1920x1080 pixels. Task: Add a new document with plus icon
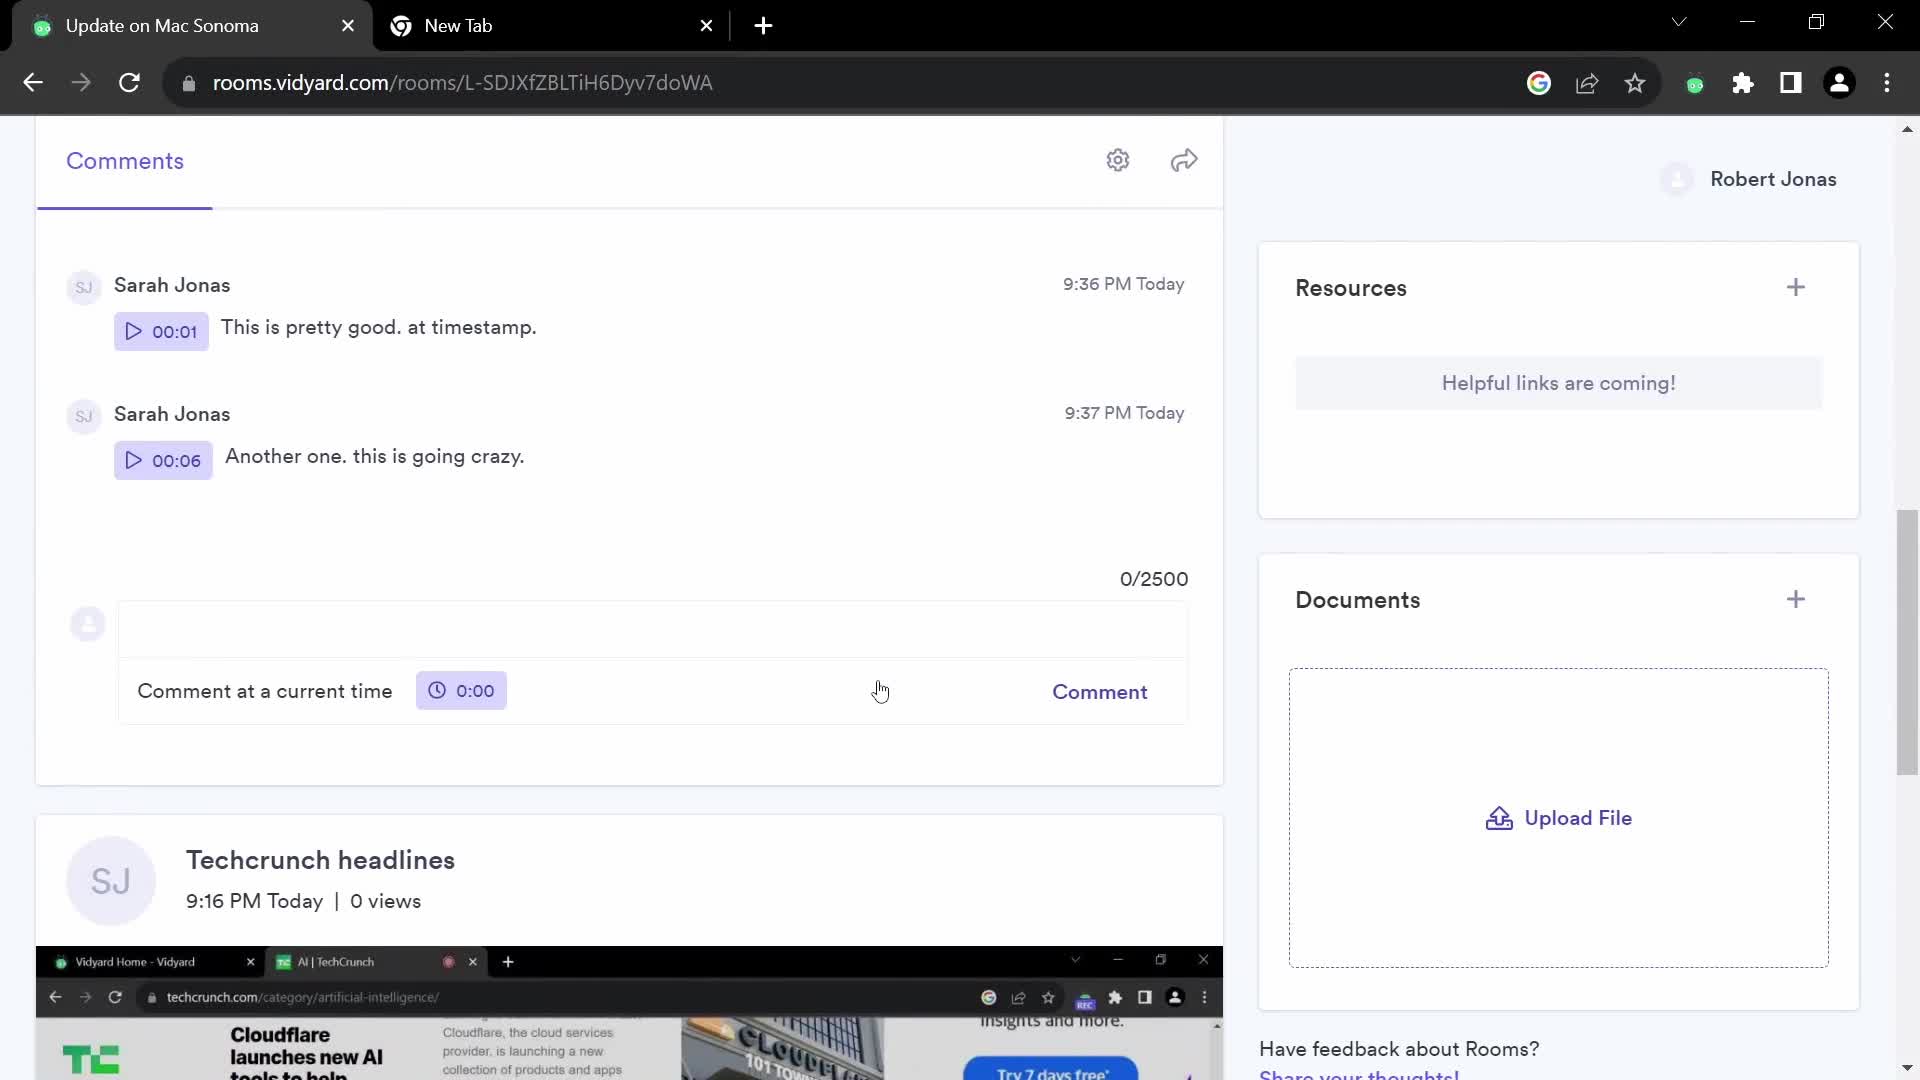[1796, 599]
